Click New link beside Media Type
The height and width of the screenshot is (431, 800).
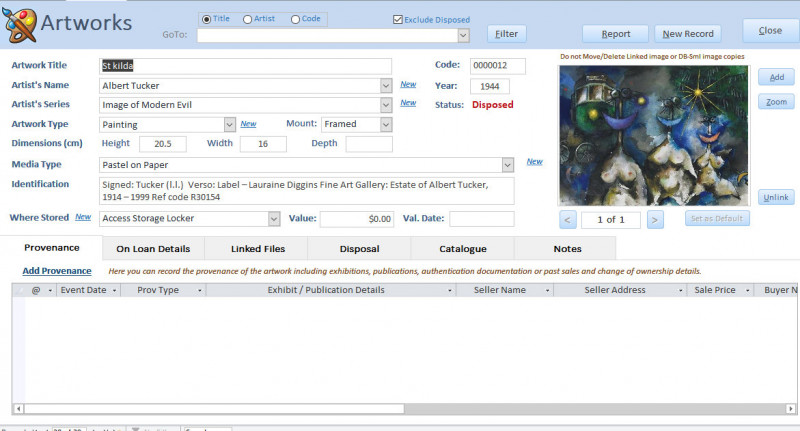pyautogui.click(x=535, y=161)
